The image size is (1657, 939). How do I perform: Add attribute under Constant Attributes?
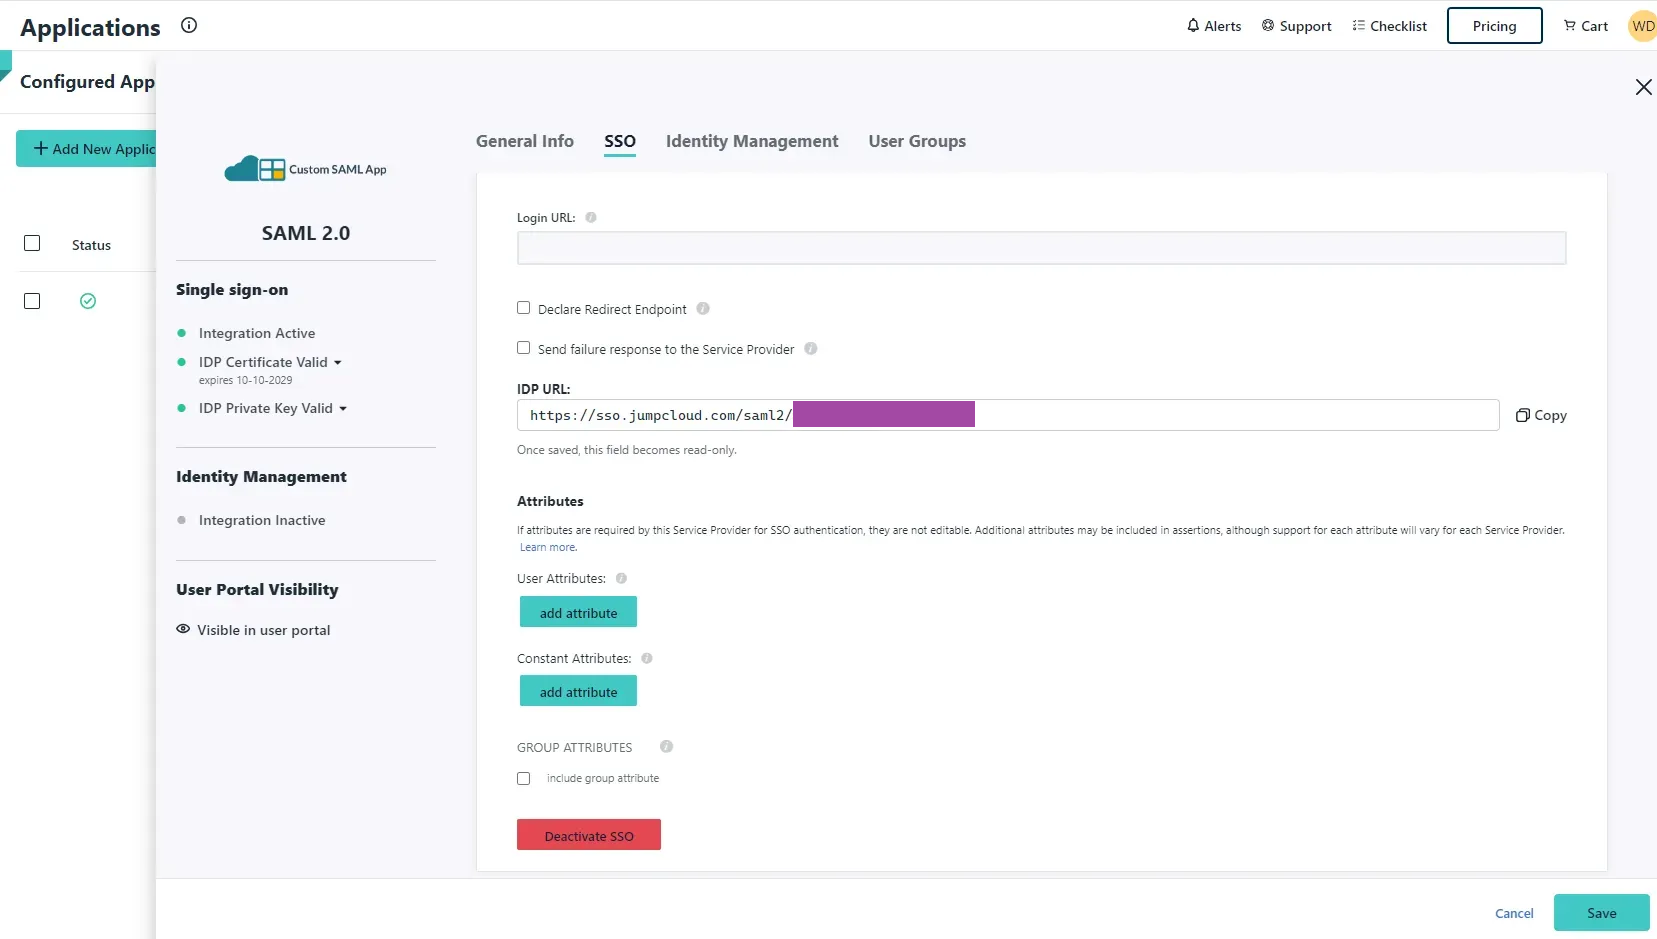(578, 691)
